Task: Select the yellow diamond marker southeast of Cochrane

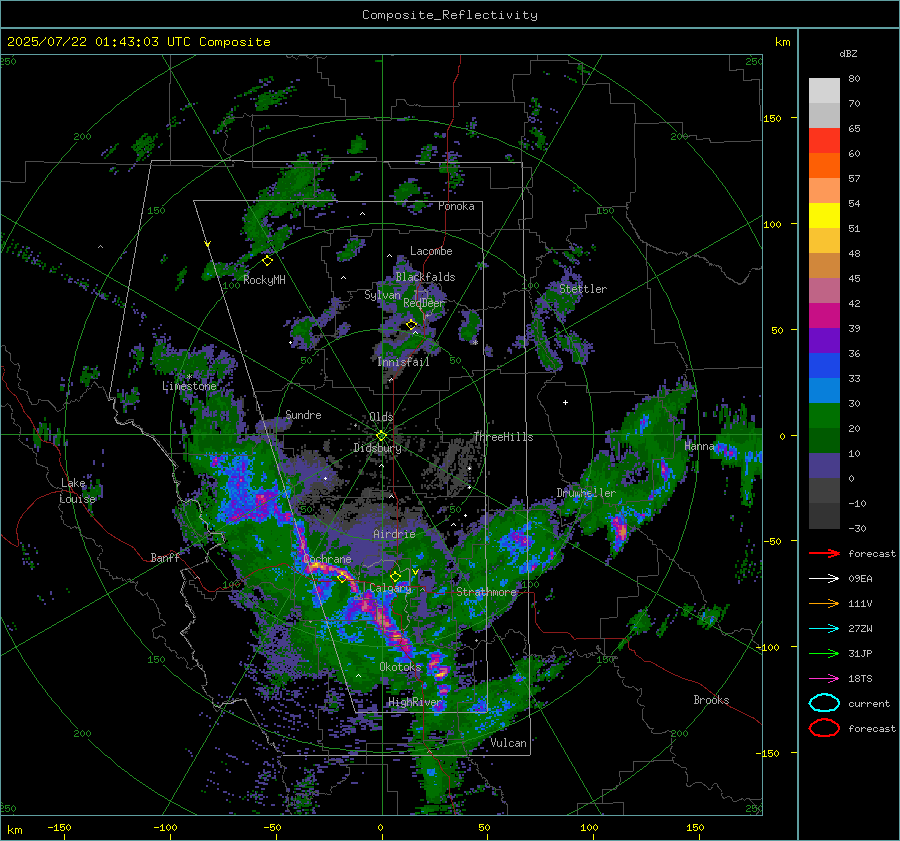Action: click(x=342, y=578)
